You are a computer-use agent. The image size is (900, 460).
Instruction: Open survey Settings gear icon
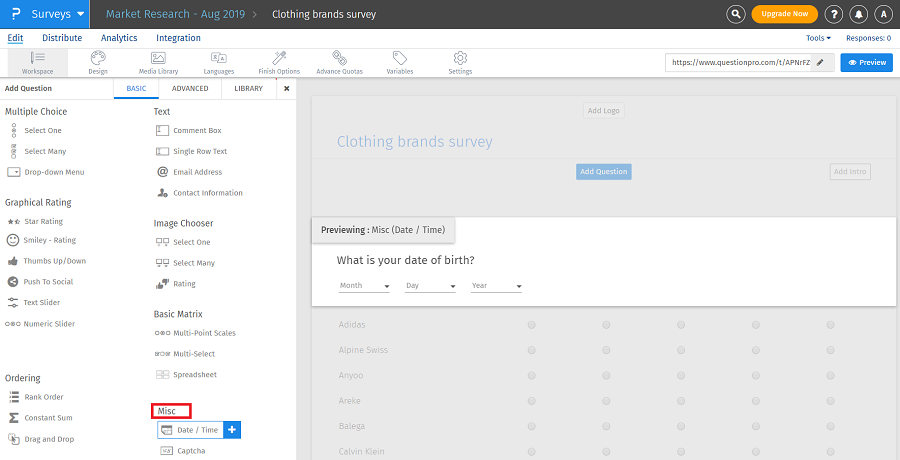tap(460, 62)
